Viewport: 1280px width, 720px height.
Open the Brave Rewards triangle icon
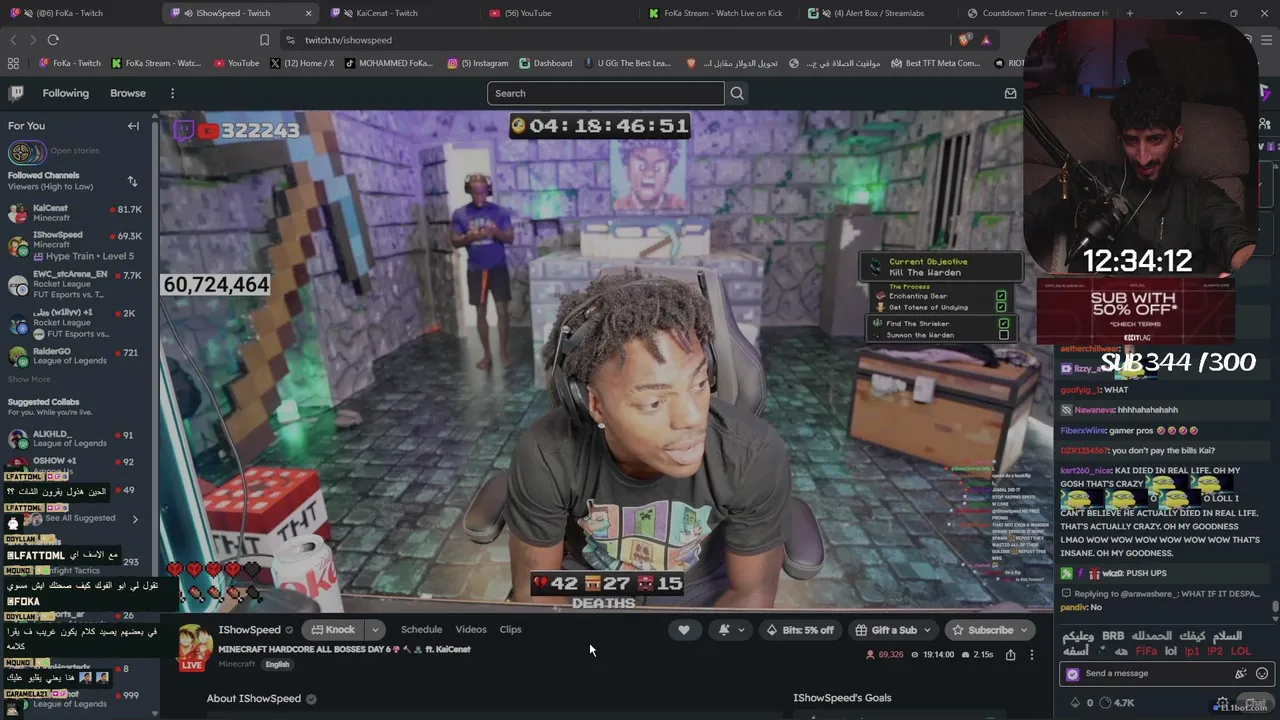986,40
